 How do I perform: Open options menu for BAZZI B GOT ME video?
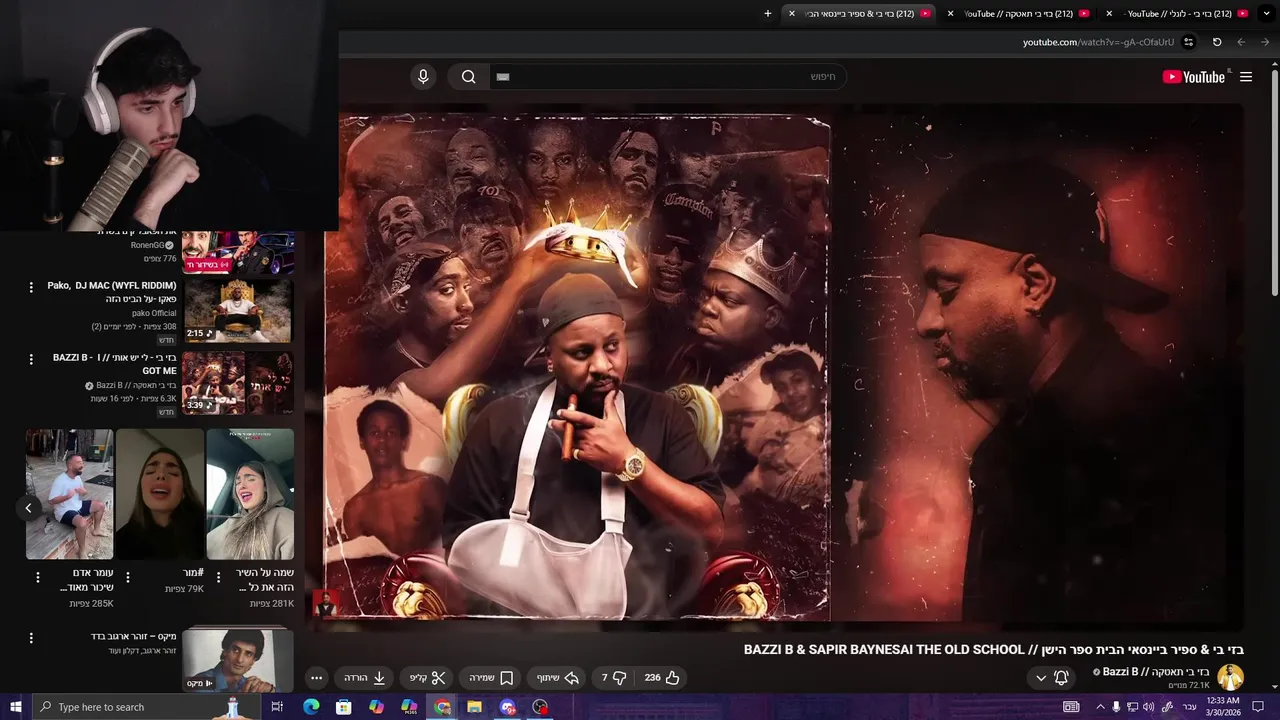[31, 359]
